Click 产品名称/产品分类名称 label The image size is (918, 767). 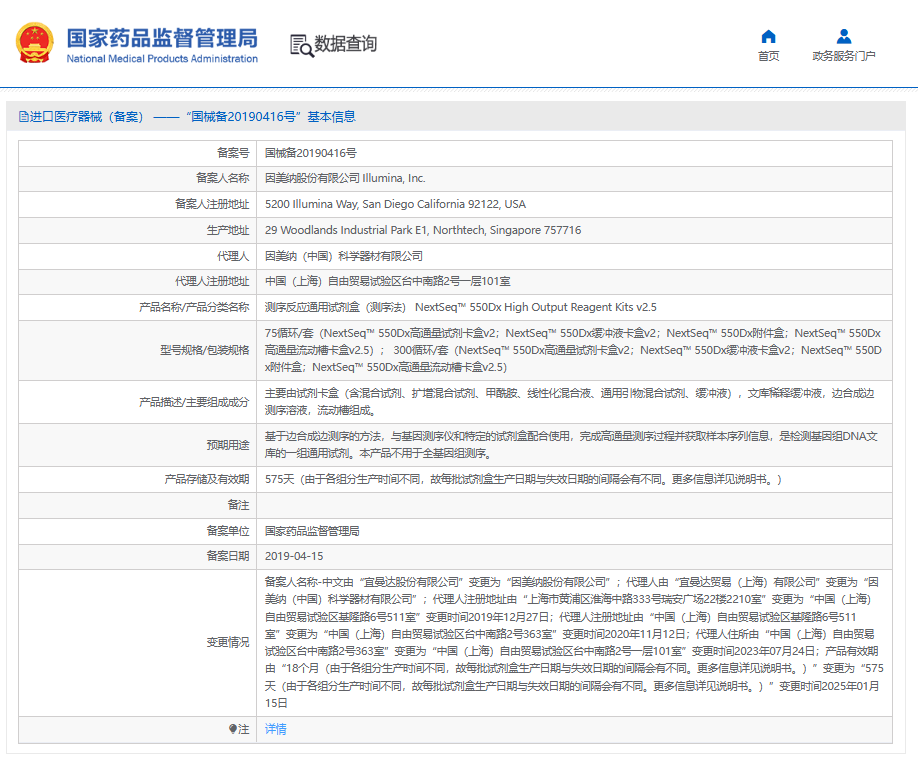pyautogui.click(x=194, y=307)
